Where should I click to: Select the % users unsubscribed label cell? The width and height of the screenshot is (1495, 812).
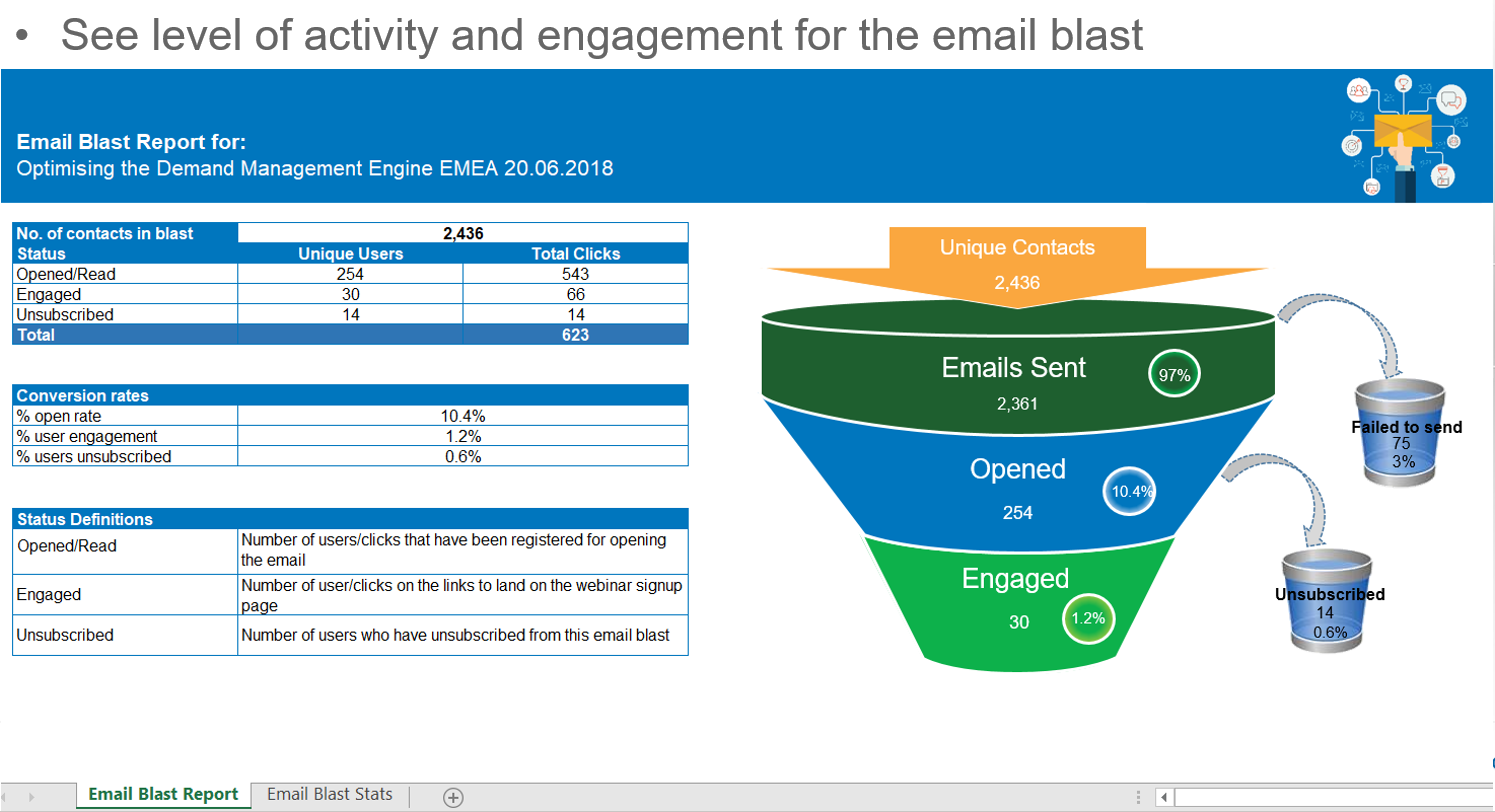pos(125,456)
